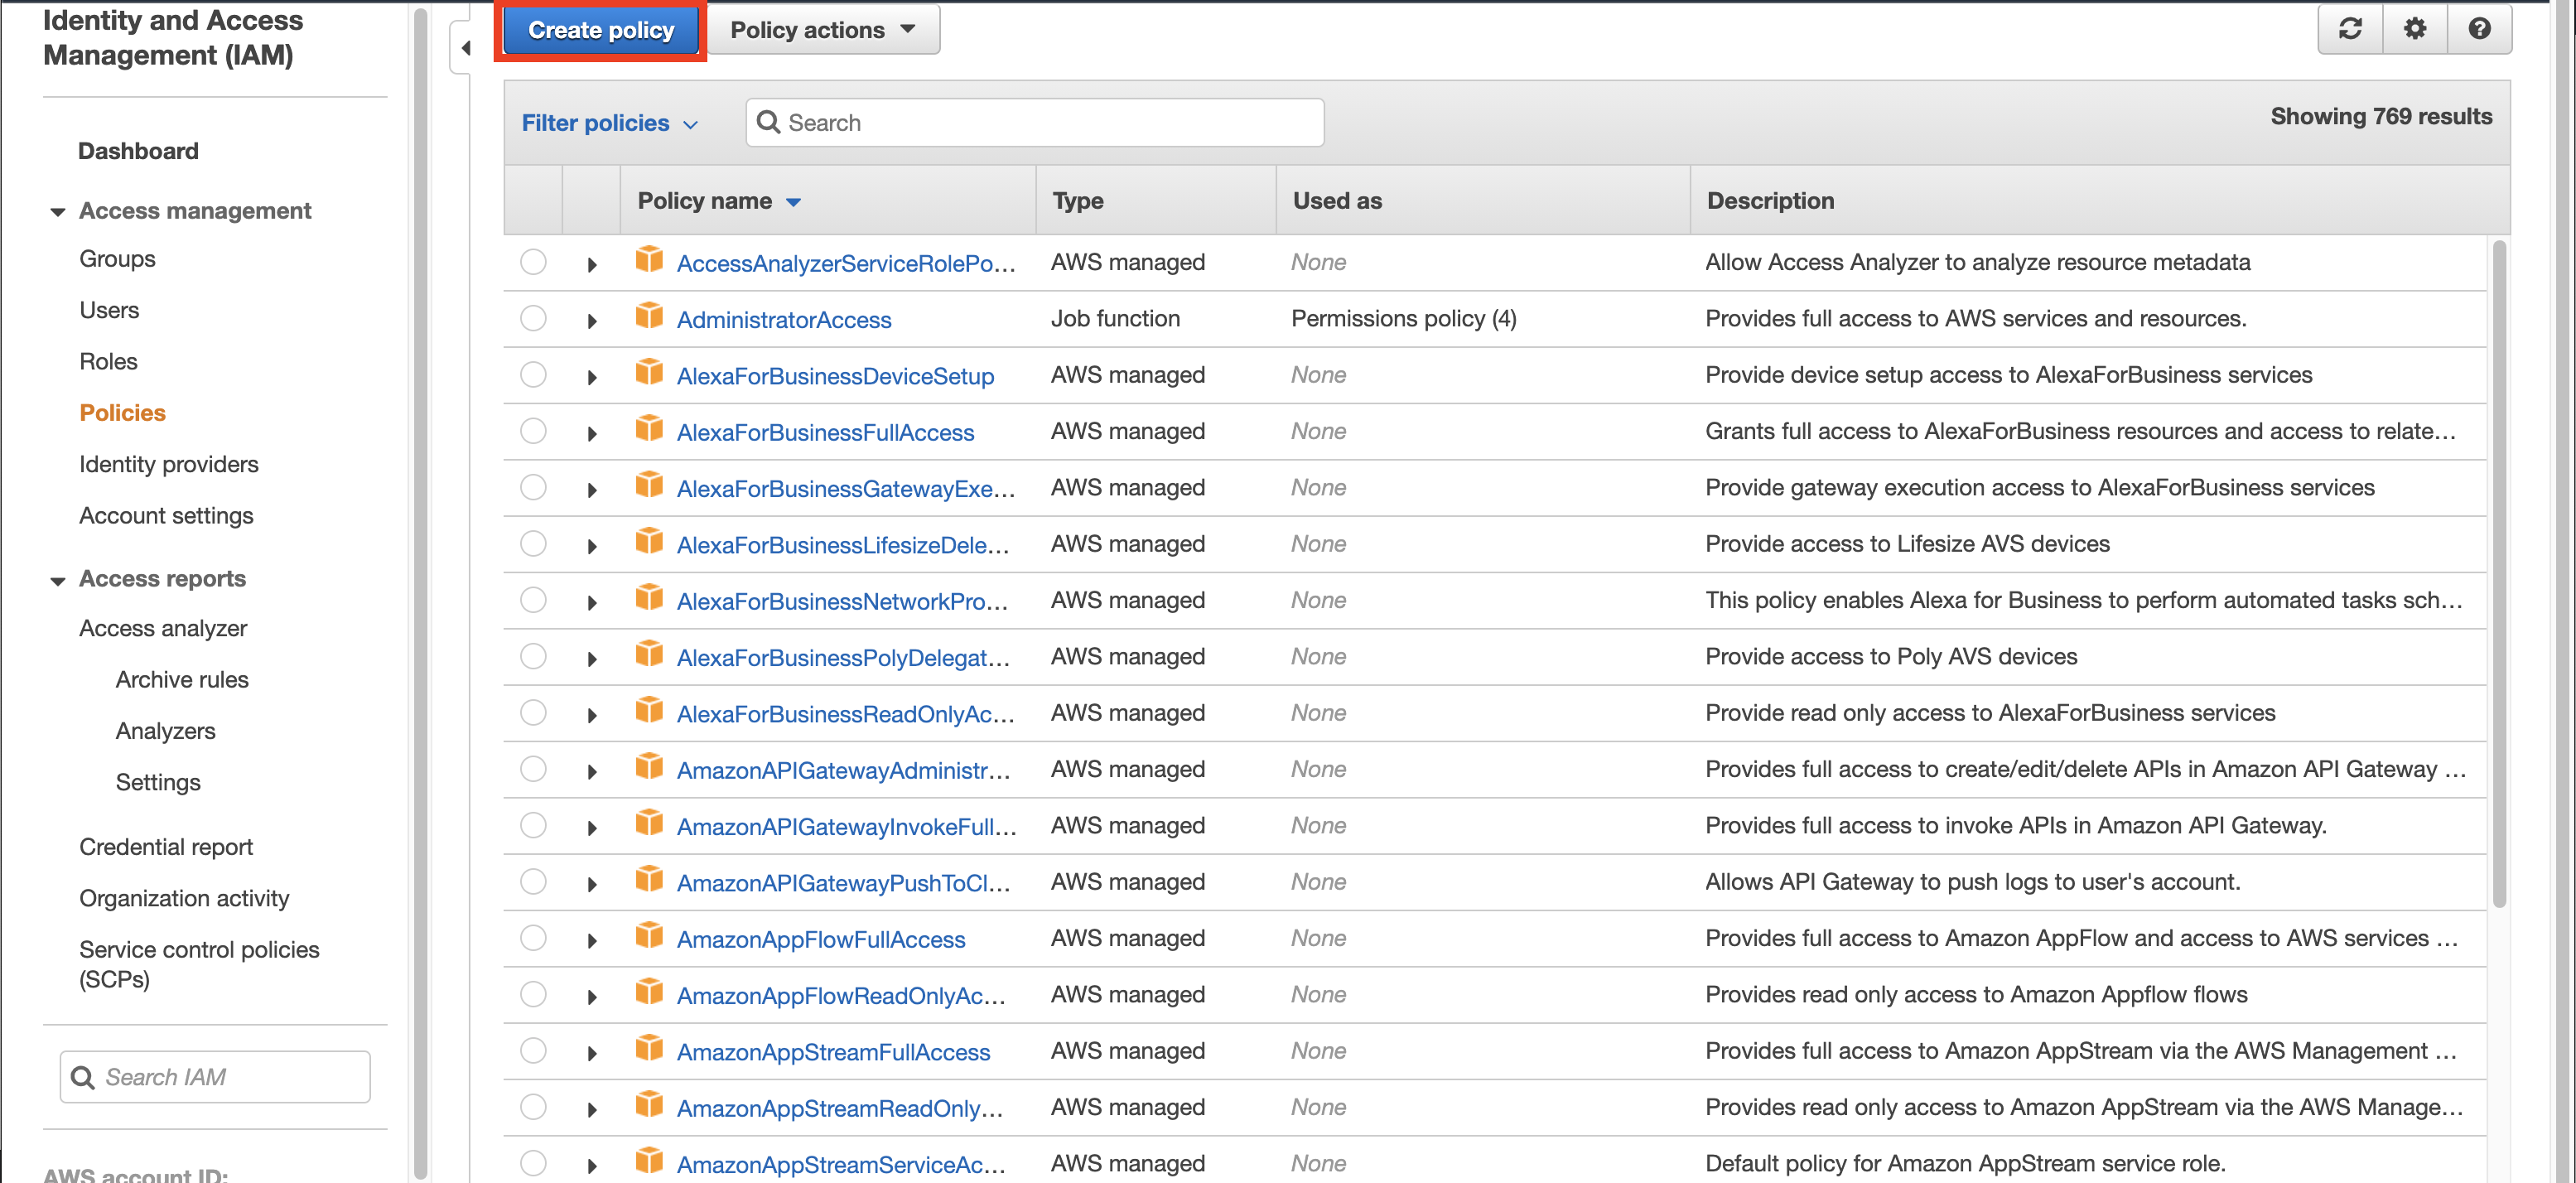Open the AdministratorAccess policy link
The width and height of the screenshot is (2576, 1183).
[x=784, y=320]
